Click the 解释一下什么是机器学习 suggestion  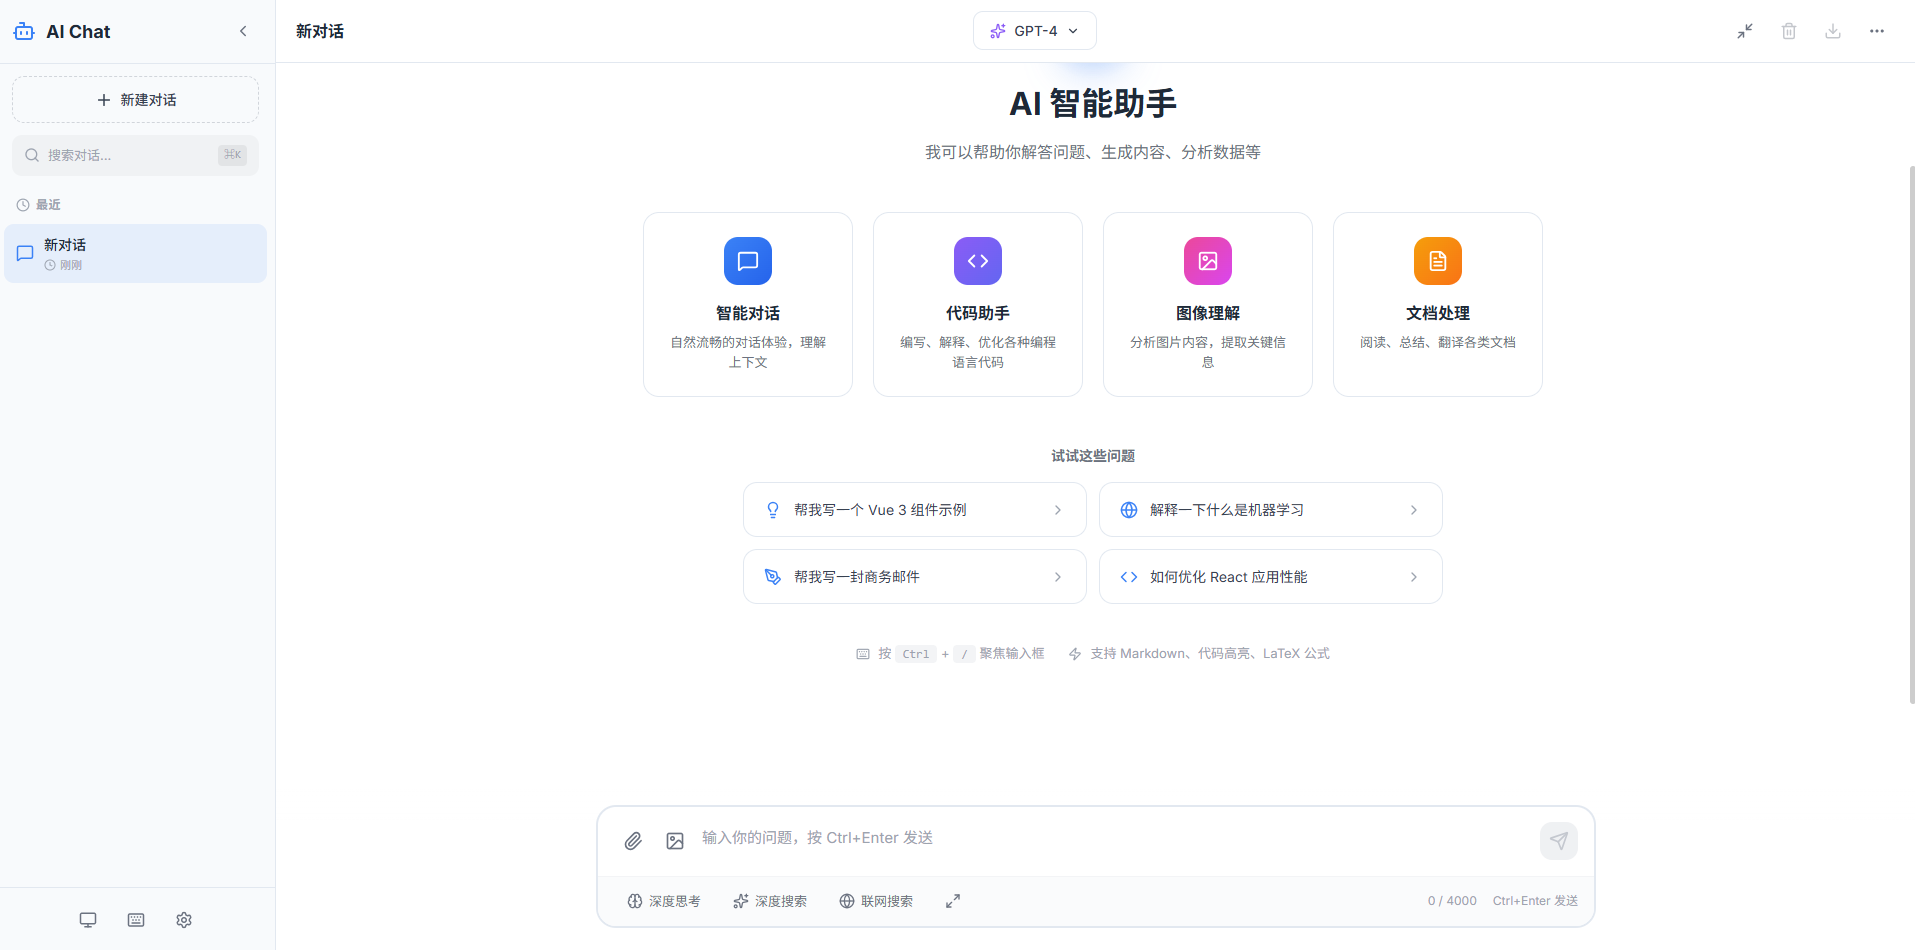pos(1270,510)
